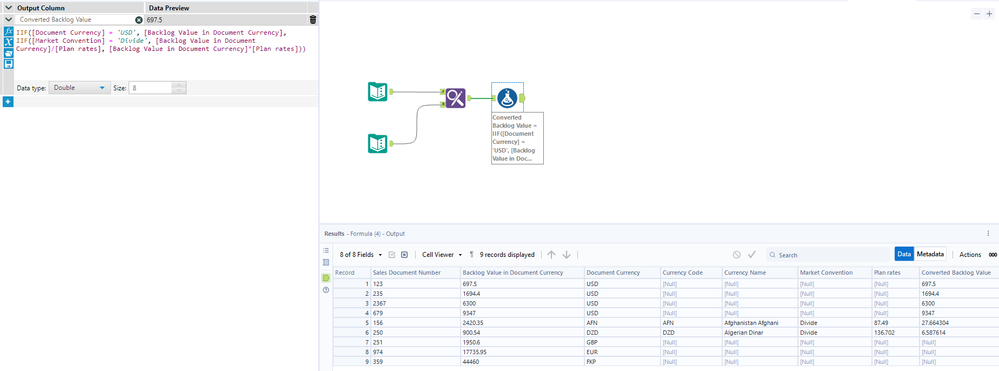Click the Results Search box

point(828,254)
